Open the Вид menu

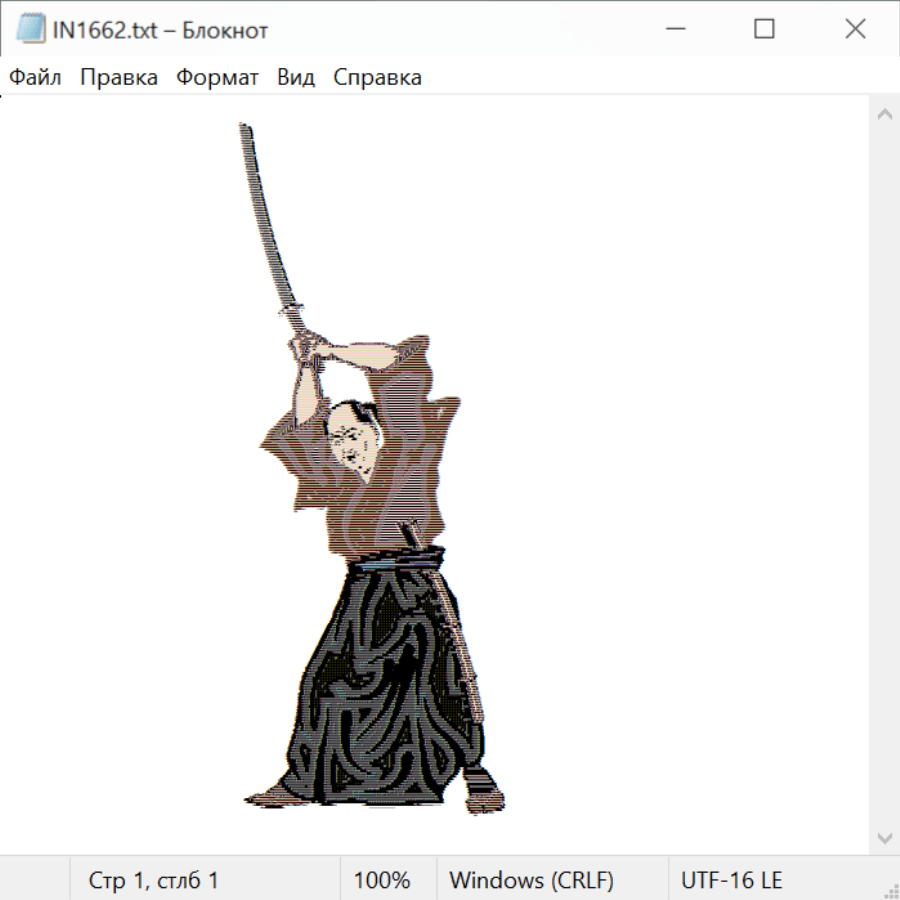click(296, 78)
